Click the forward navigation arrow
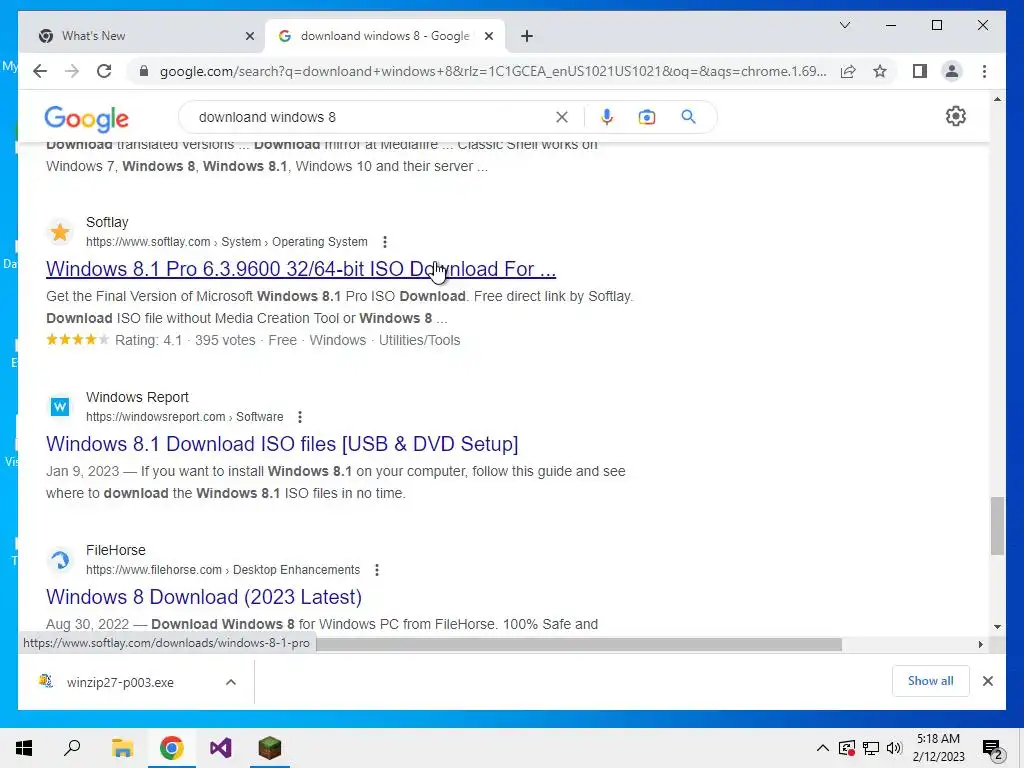The height and width of the screenshot is (768, 1024). click(x=72, y=71)
